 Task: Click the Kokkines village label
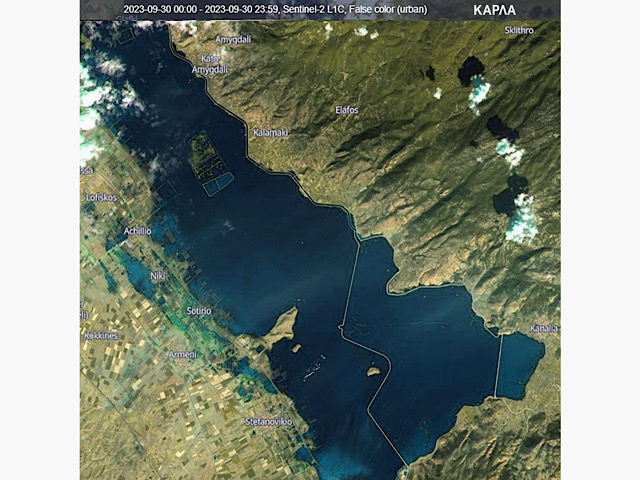[x=100, y=335]
